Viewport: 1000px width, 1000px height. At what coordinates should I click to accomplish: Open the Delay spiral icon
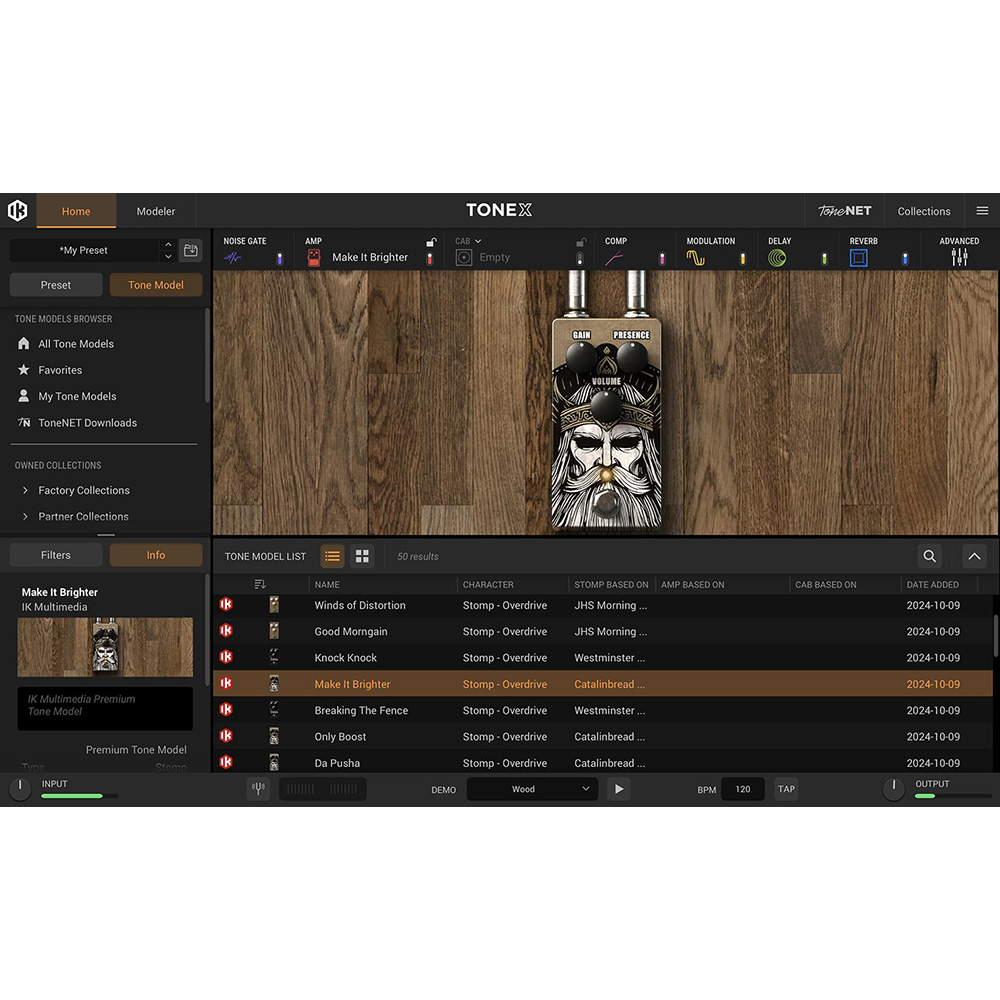[777, 258]
